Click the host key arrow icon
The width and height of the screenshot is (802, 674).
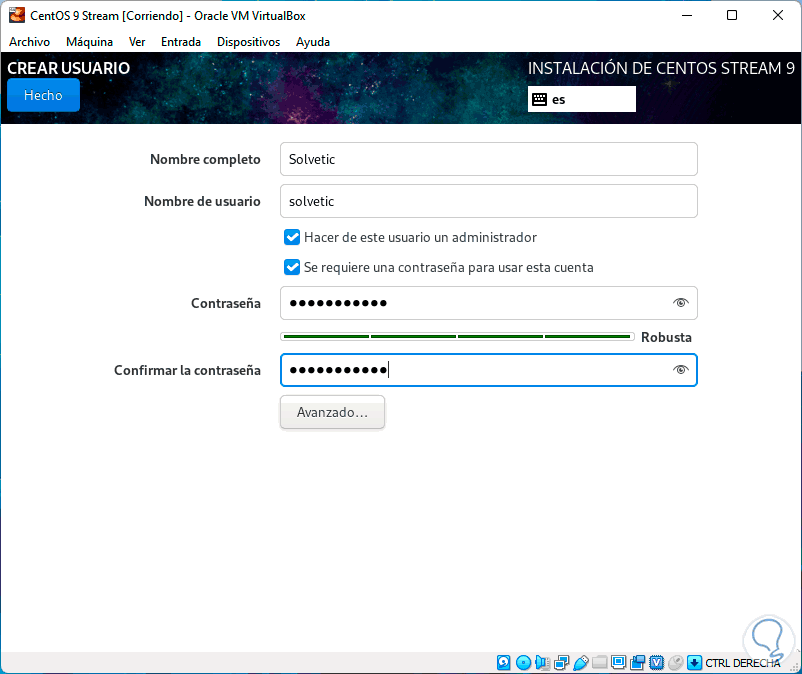694,663
